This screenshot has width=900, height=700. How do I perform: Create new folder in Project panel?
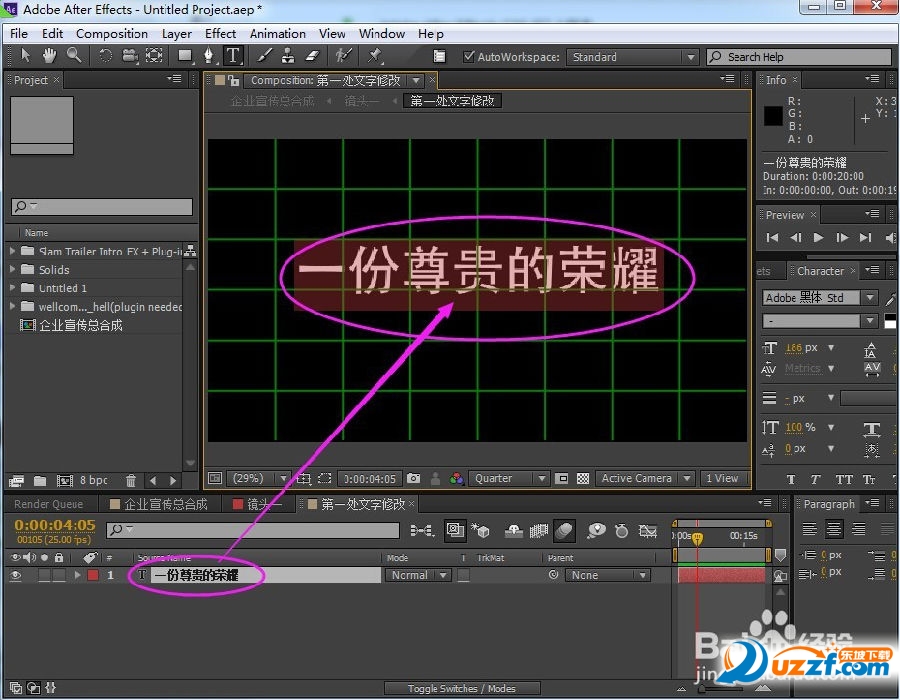pos(40,481)
